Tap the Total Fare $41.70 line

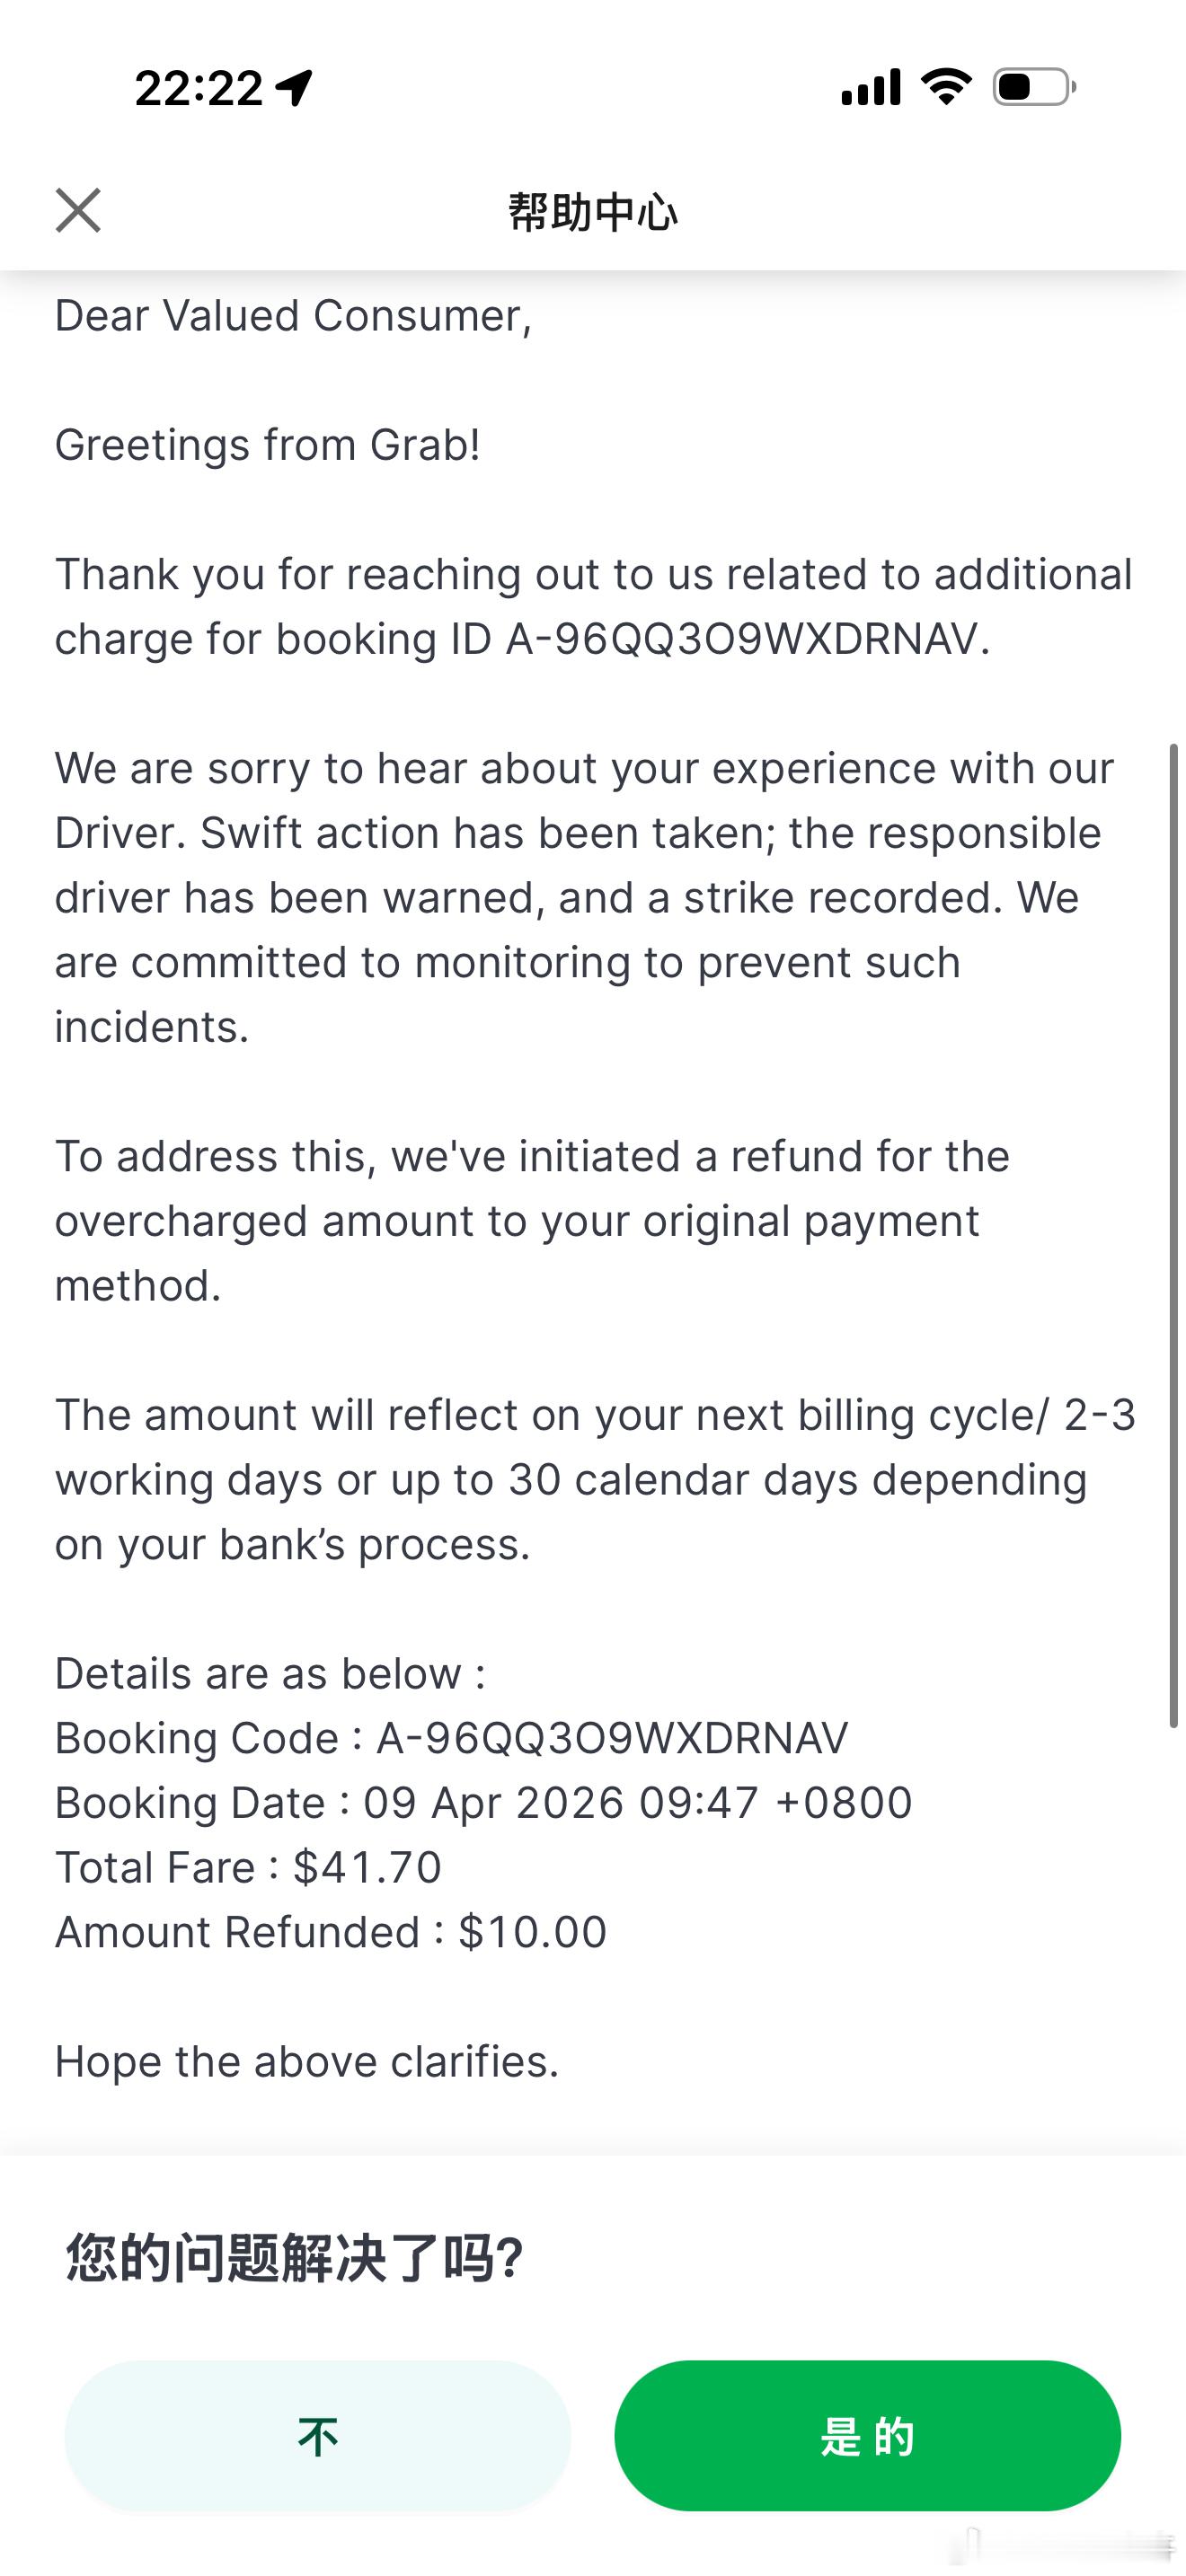click(x=248, y=1867)
